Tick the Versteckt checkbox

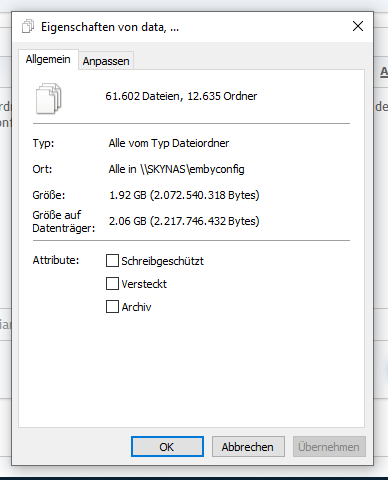(112, 284)
